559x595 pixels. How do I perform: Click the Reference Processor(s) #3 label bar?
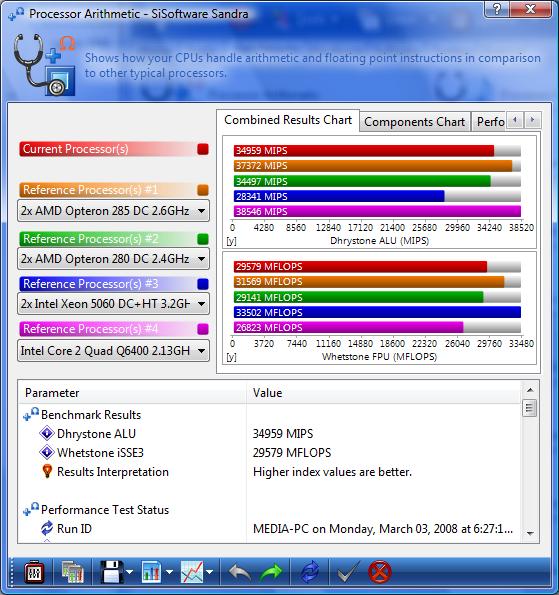107,284
